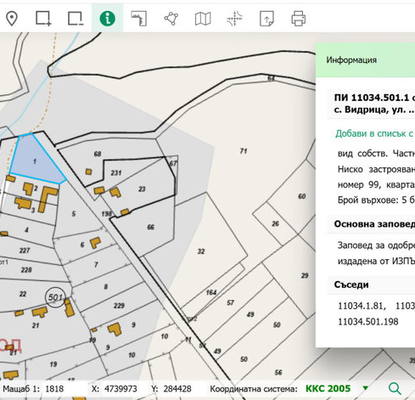
Task: Activate the remove rectangle selection tool
Action: (75, 18)
